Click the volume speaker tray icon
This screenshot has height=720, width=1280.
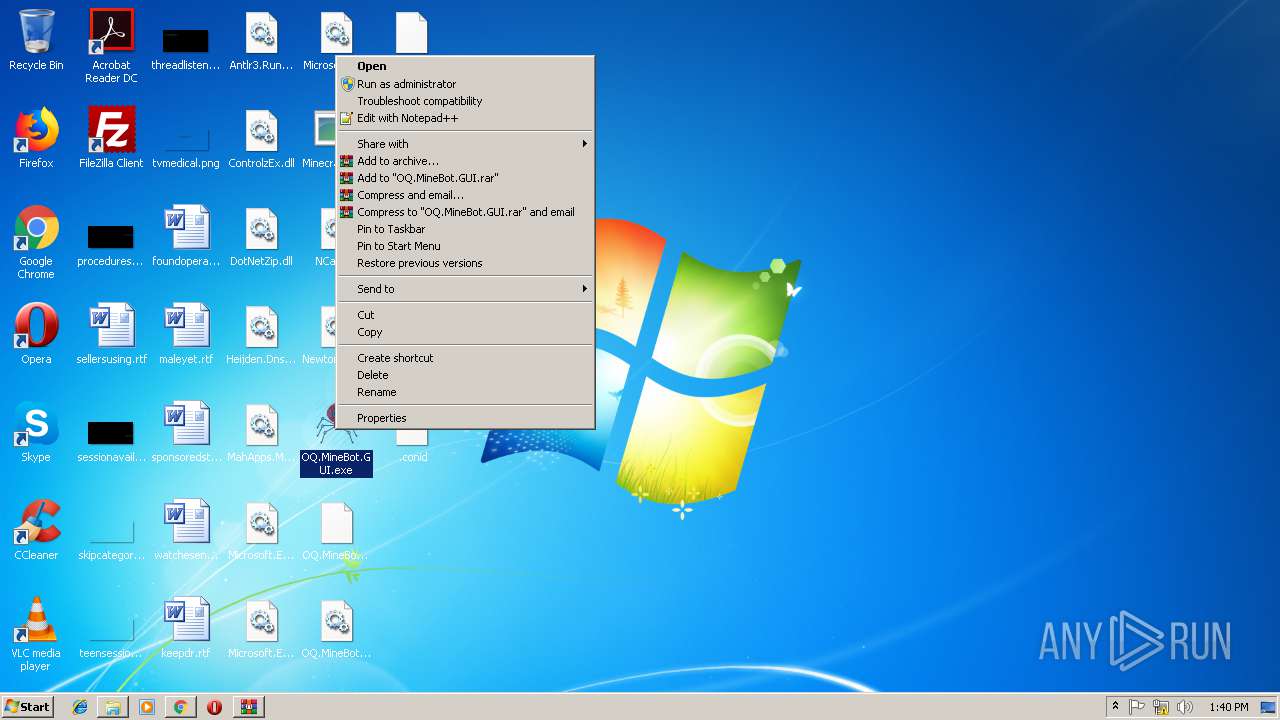coord(1185,707)
